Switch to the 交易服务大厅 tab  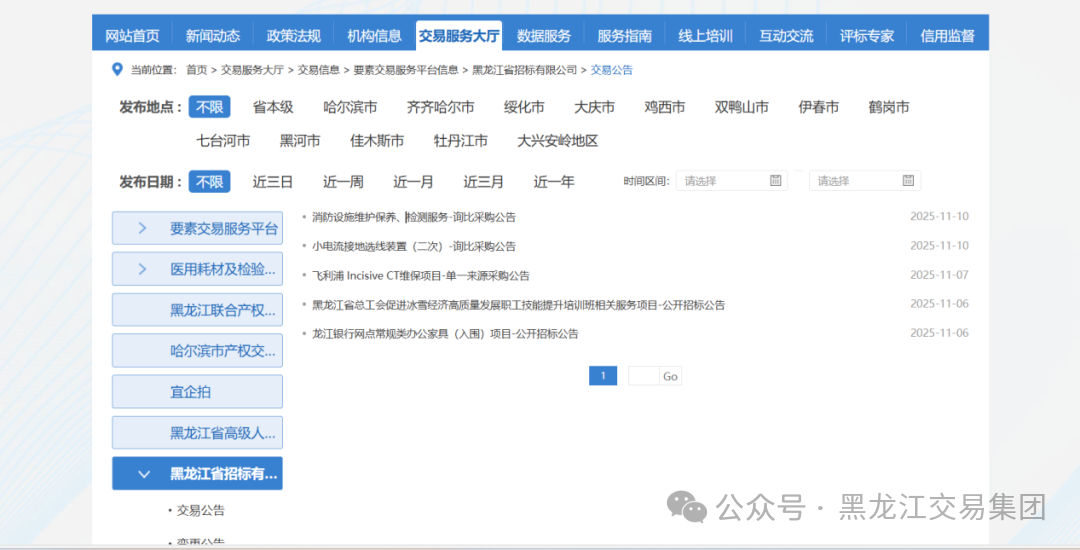click(x=459, y=35)
